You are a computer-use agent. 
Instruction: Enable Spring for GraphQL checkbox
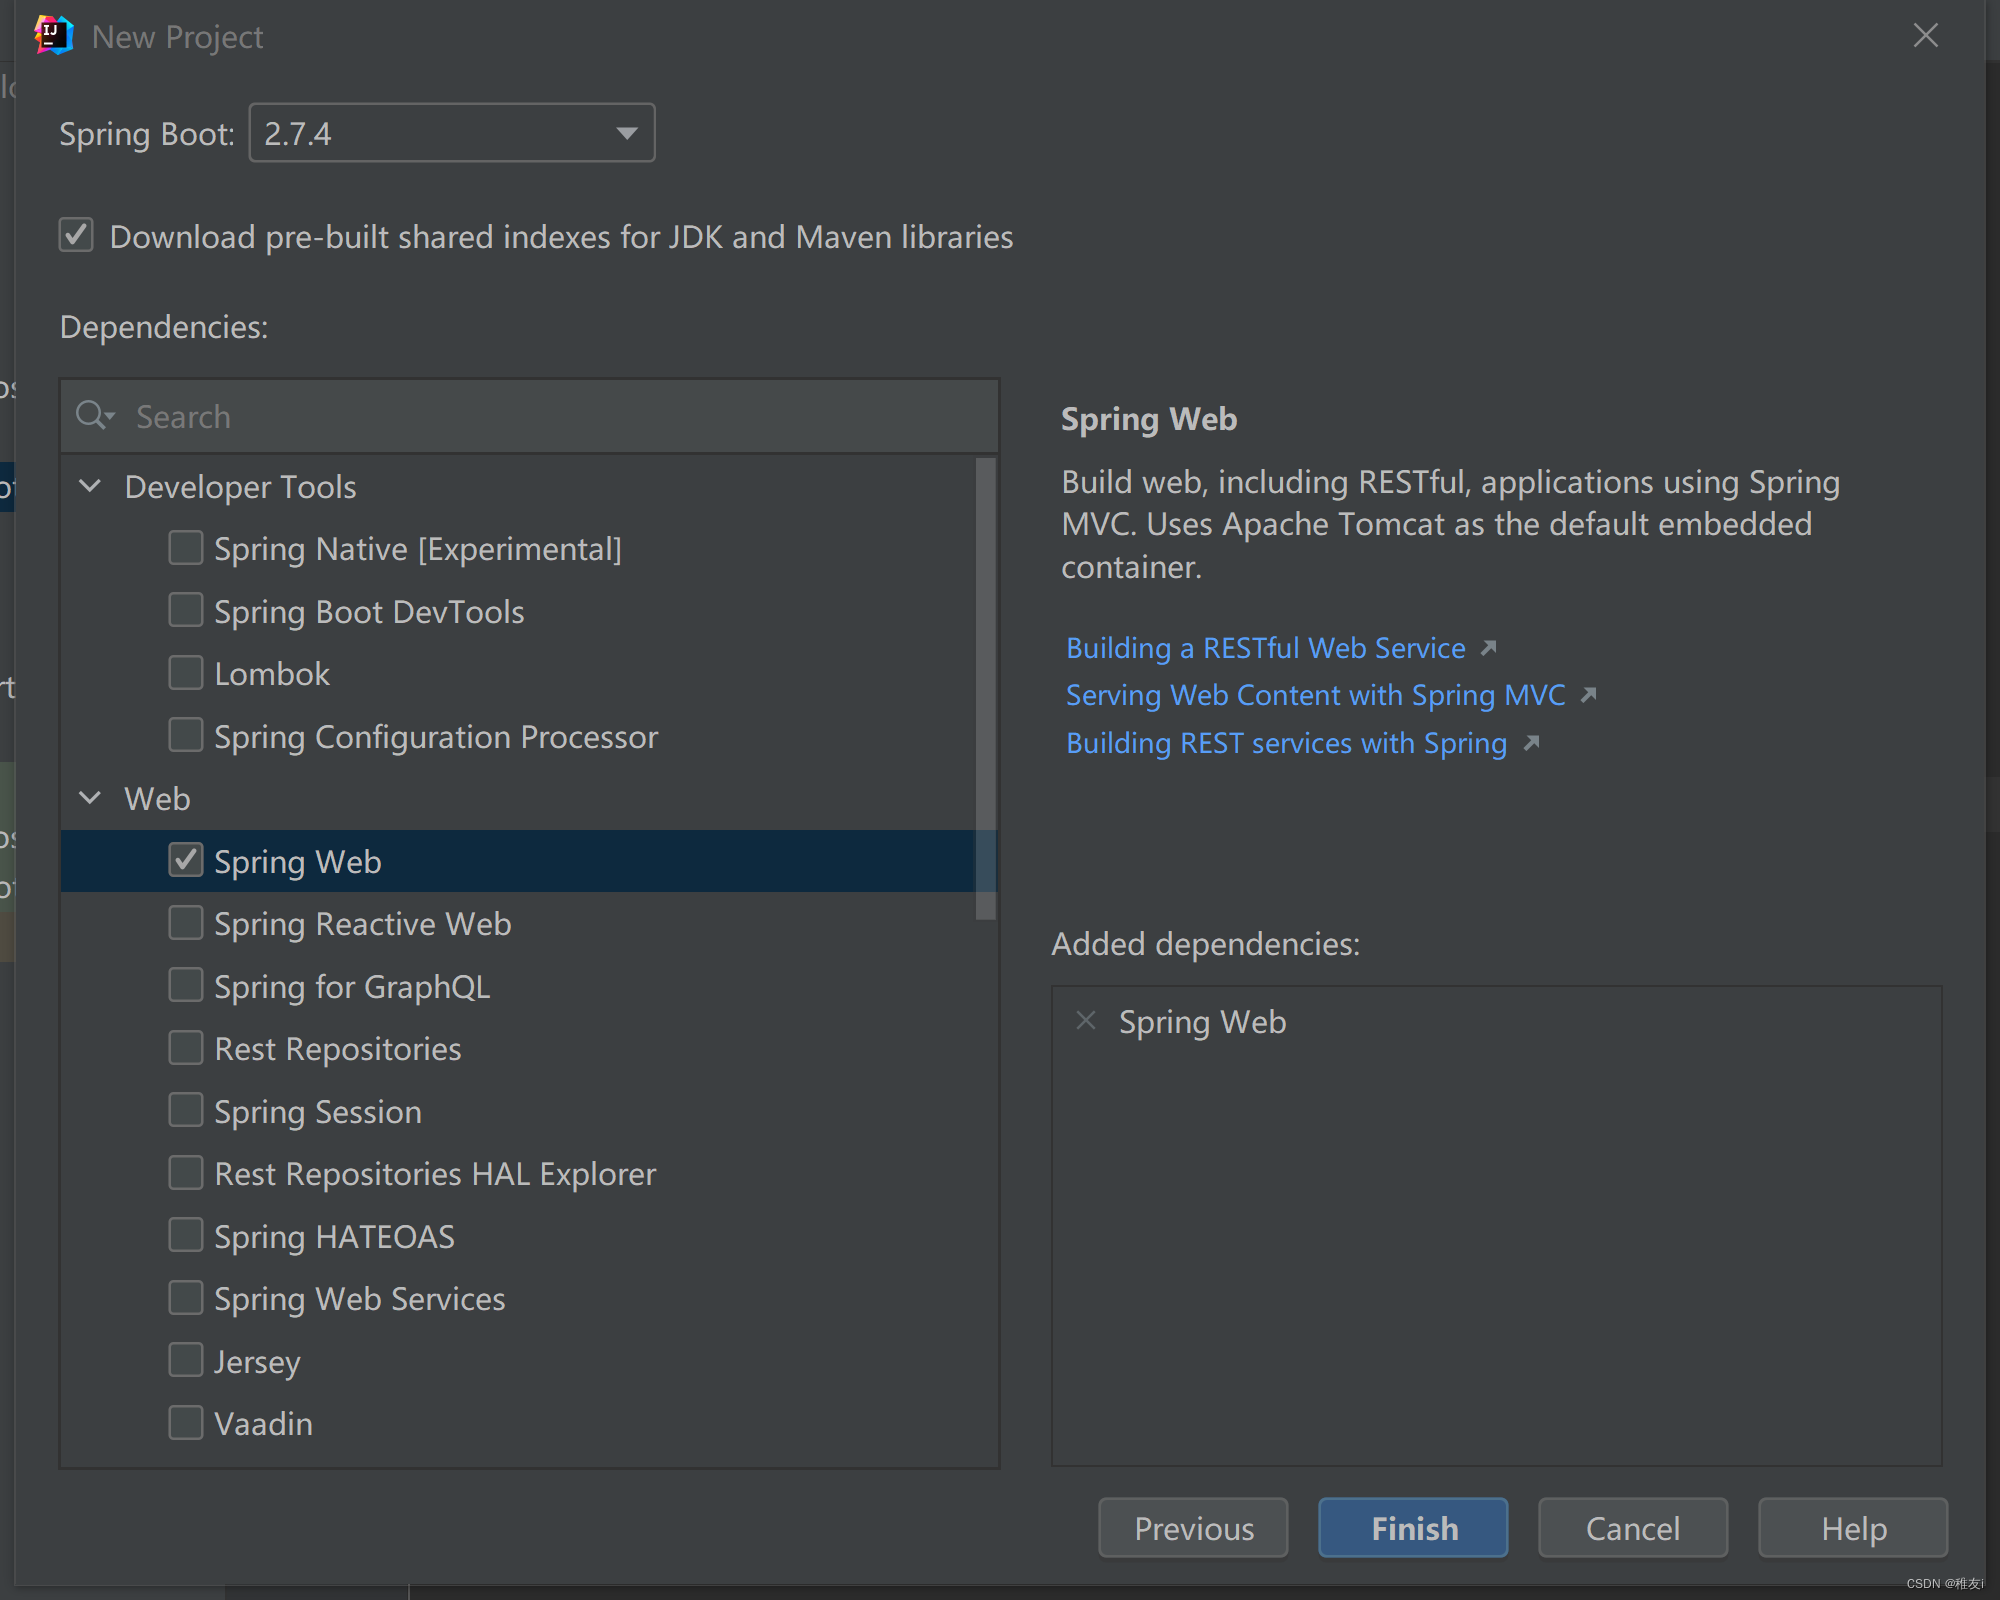[x=186, y=985]
